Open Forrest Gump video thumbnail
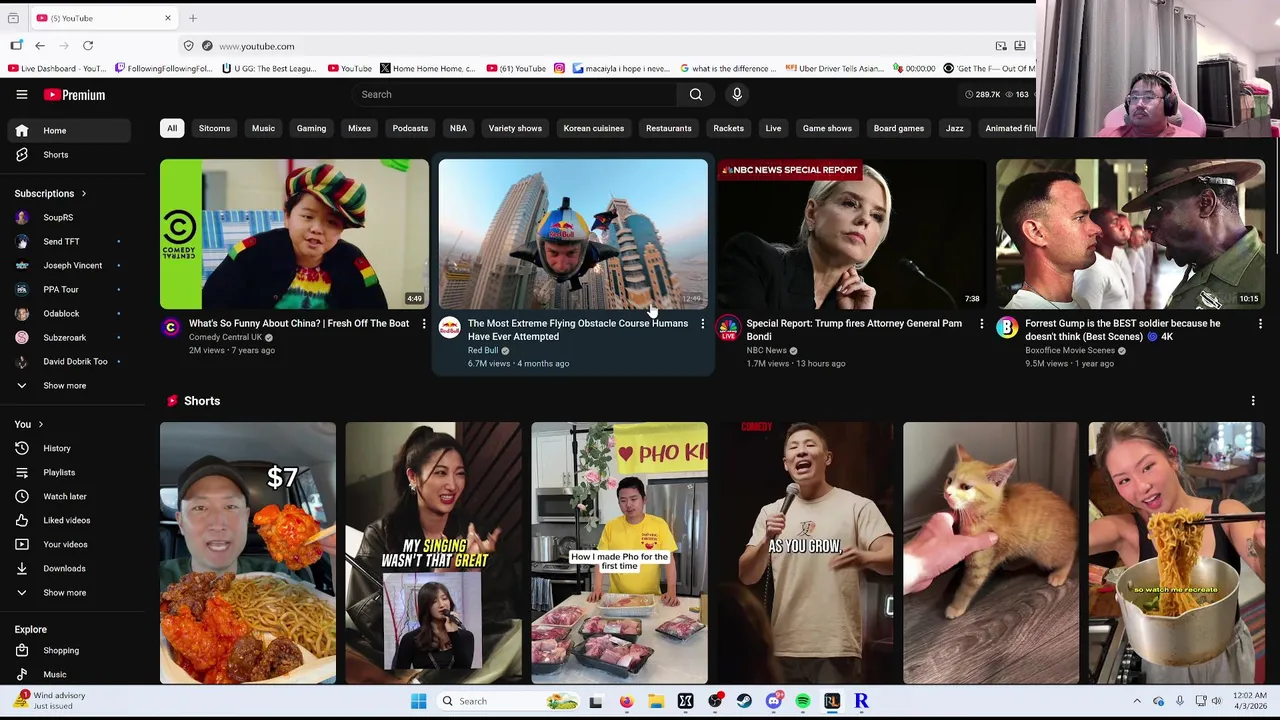Viewport: 1280px width, 720px height. pos(1130,233)
